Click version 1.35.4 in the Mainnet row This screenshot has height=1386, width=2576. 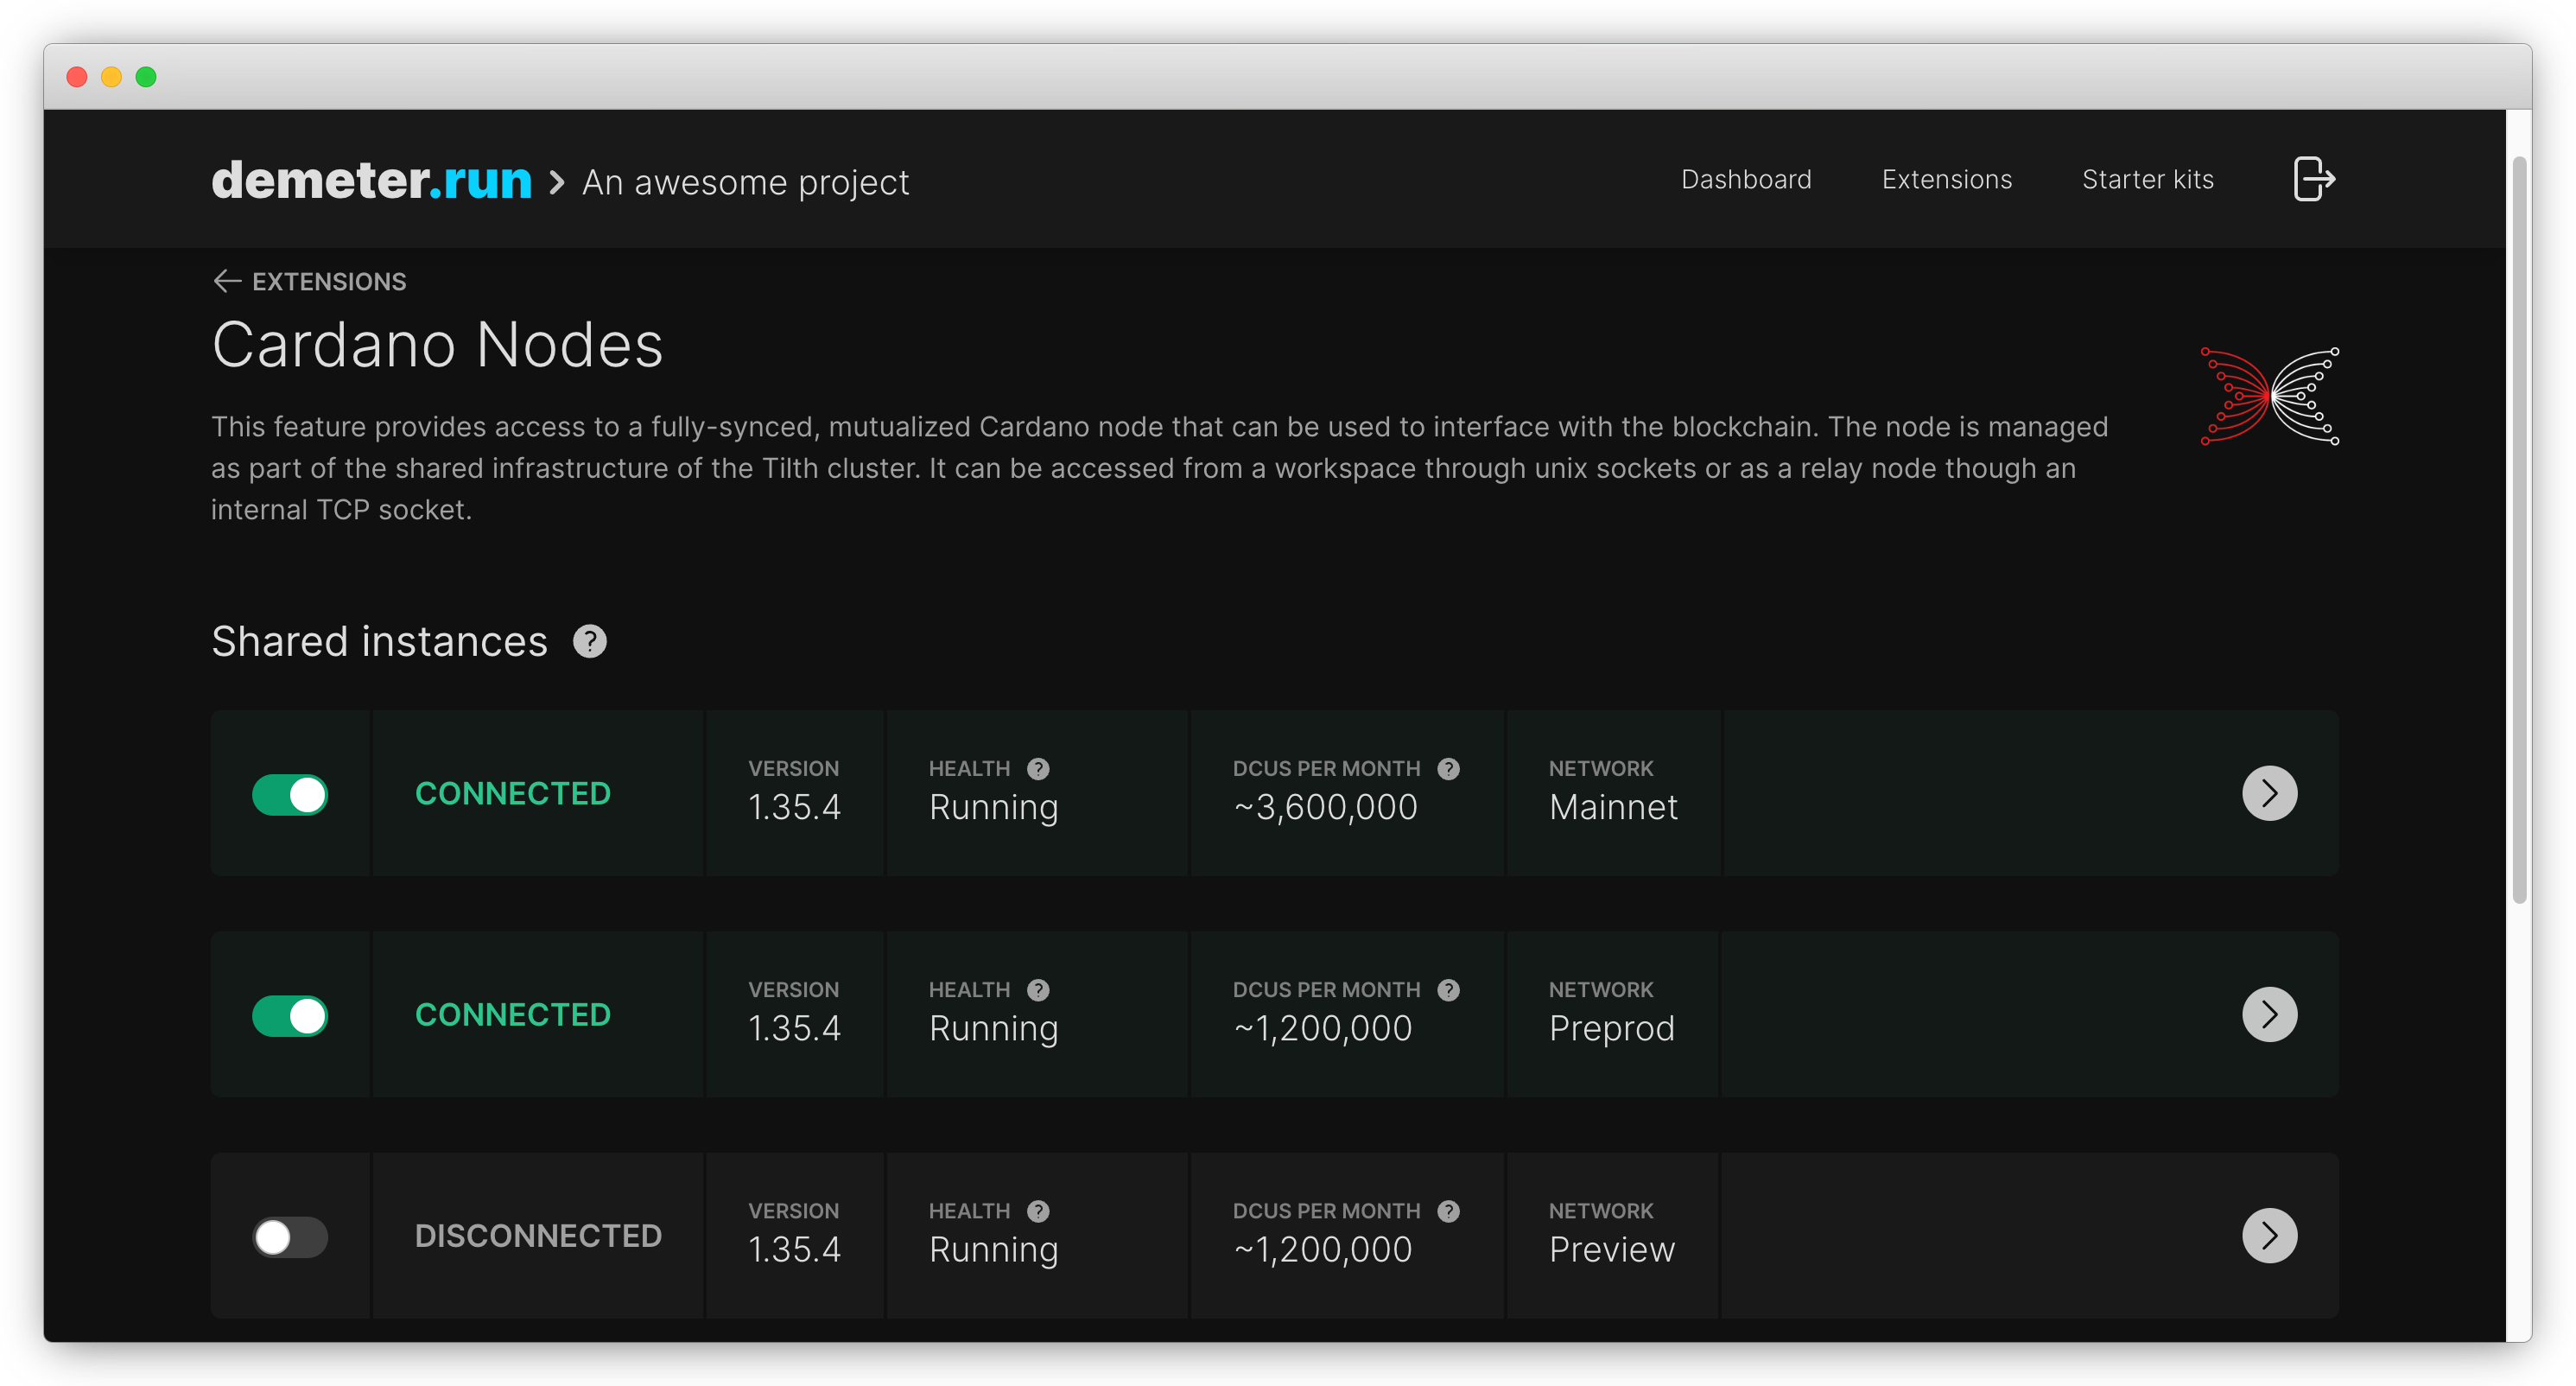794,808
